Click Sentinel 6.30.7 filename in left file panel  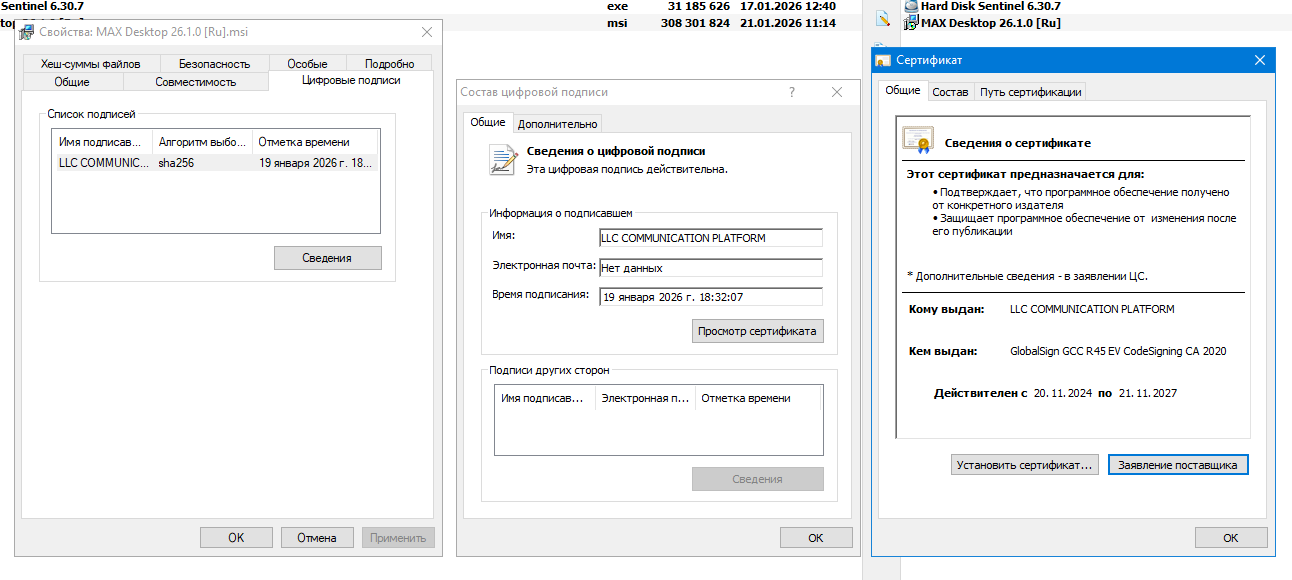(x=42, y=6)
